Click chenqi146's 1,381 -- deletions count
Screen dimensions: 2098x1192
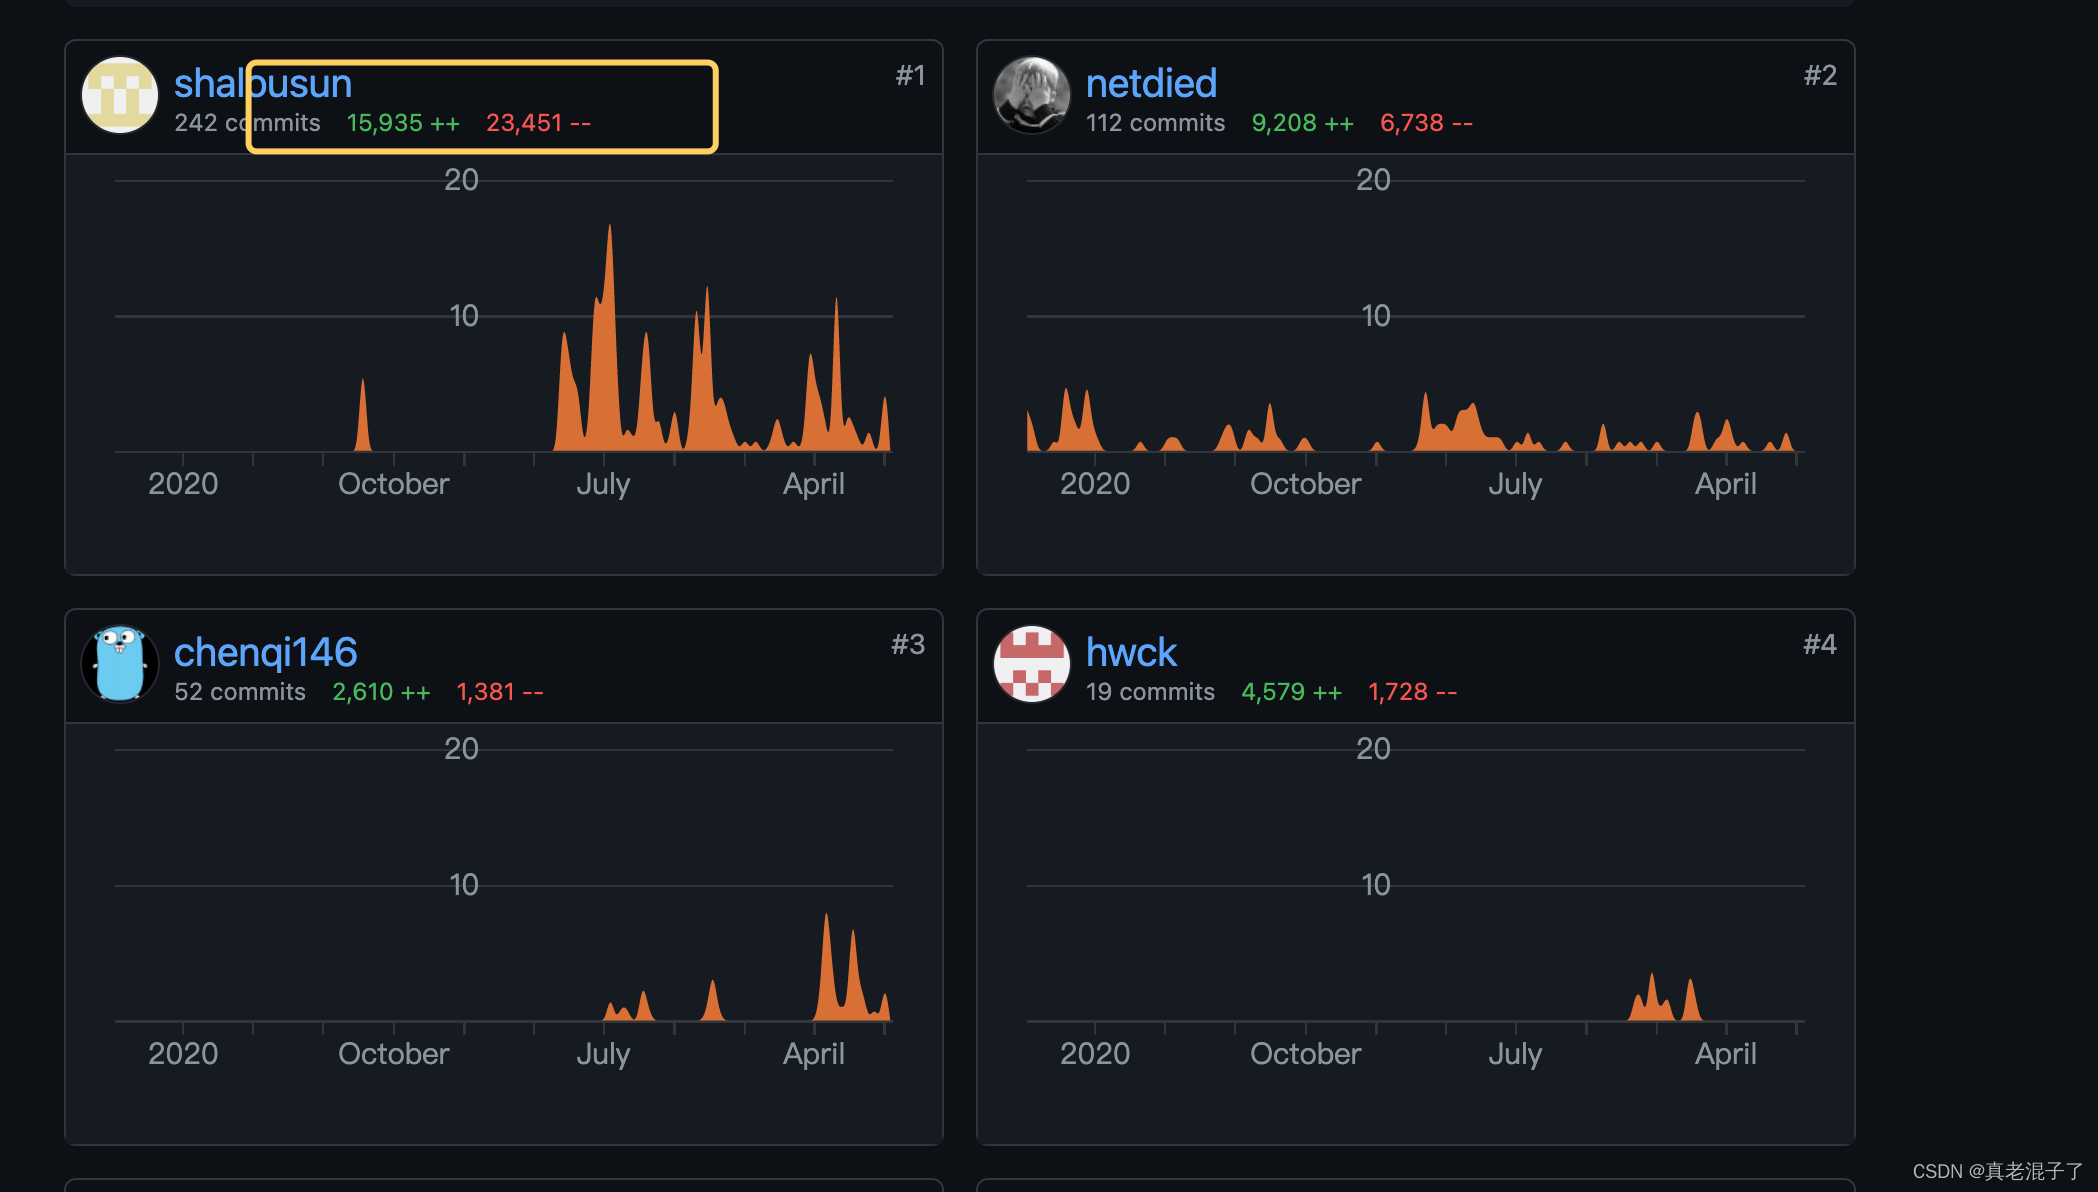coord(500,692)
